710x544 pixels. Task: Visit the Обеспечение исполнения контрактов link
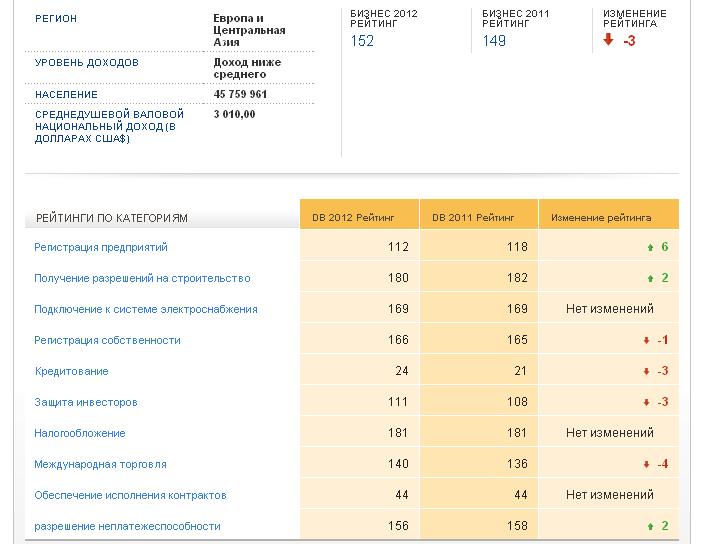[130, 495]
